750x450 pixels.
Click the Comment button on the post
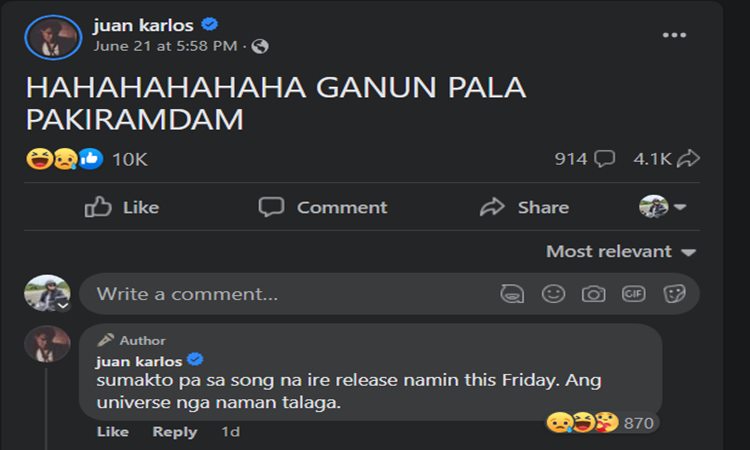click(x=322, y=207)
